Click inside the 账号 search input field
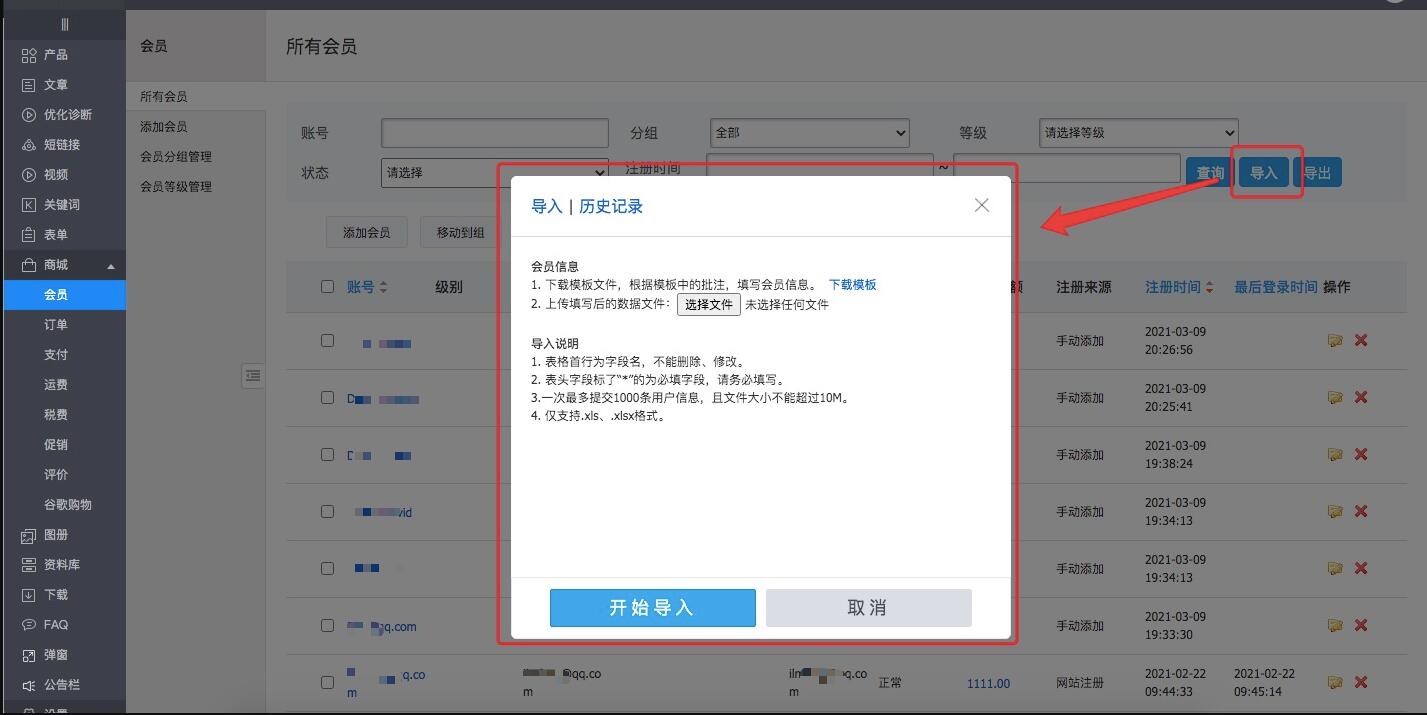Image resolution: width=1427 pixels, height=715 pixels. tap(494, 132)
